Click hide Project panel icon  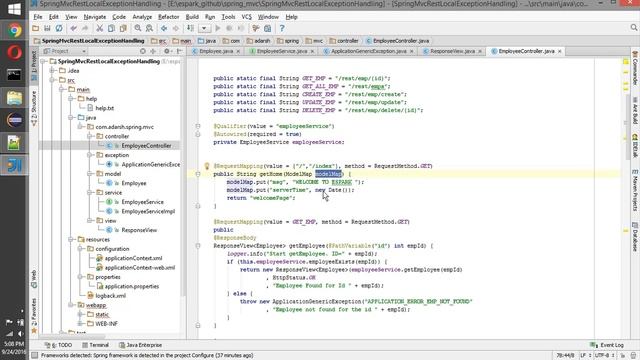click(x=179, y=51)
